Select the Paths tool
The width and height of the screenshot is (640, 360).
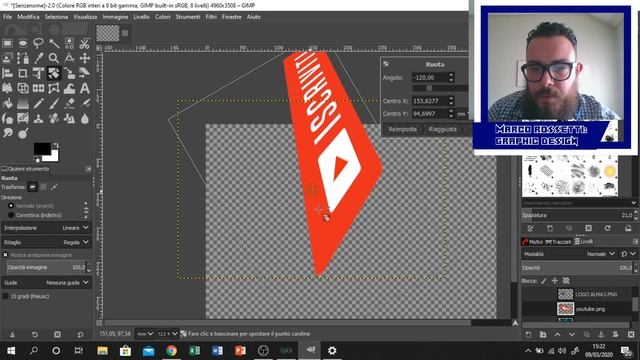click(x=23, y=58)
